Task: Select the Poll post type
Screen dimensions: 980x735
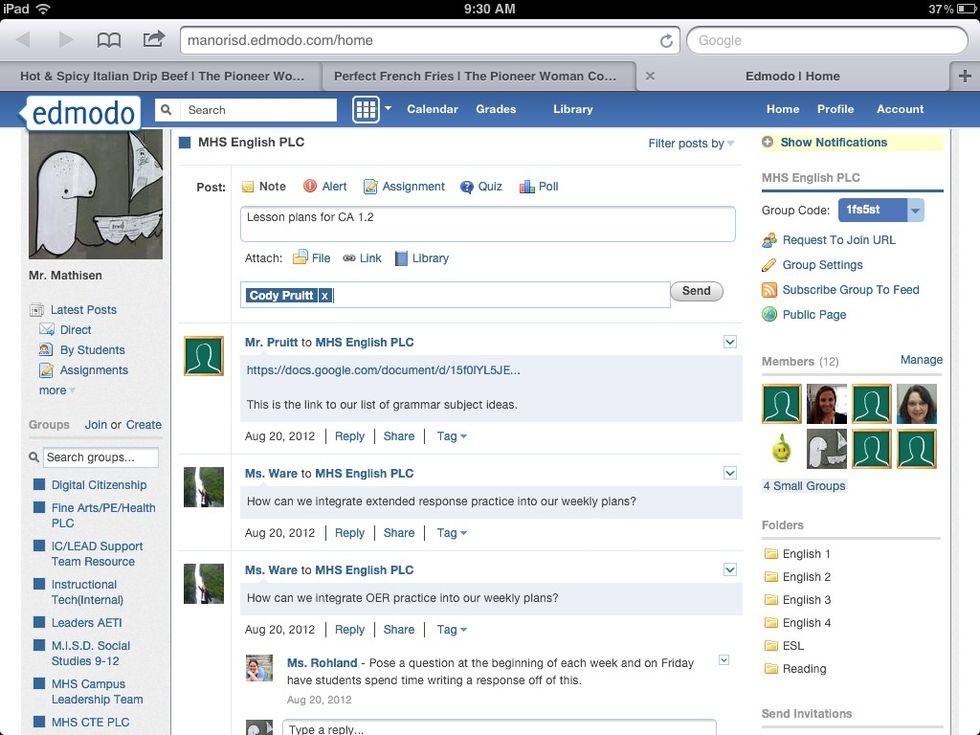Action: 539,186
